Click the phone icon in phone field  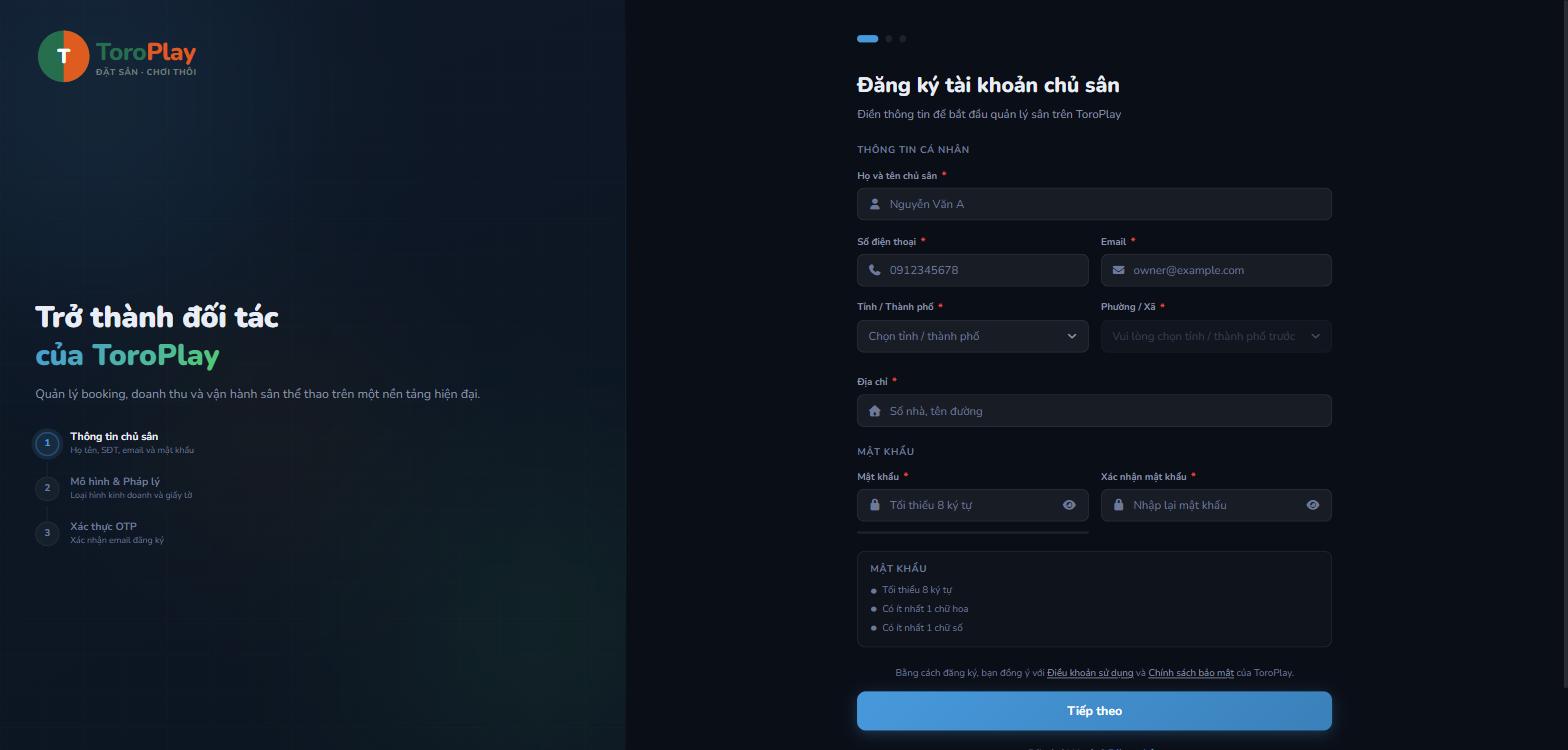[874, 270]
